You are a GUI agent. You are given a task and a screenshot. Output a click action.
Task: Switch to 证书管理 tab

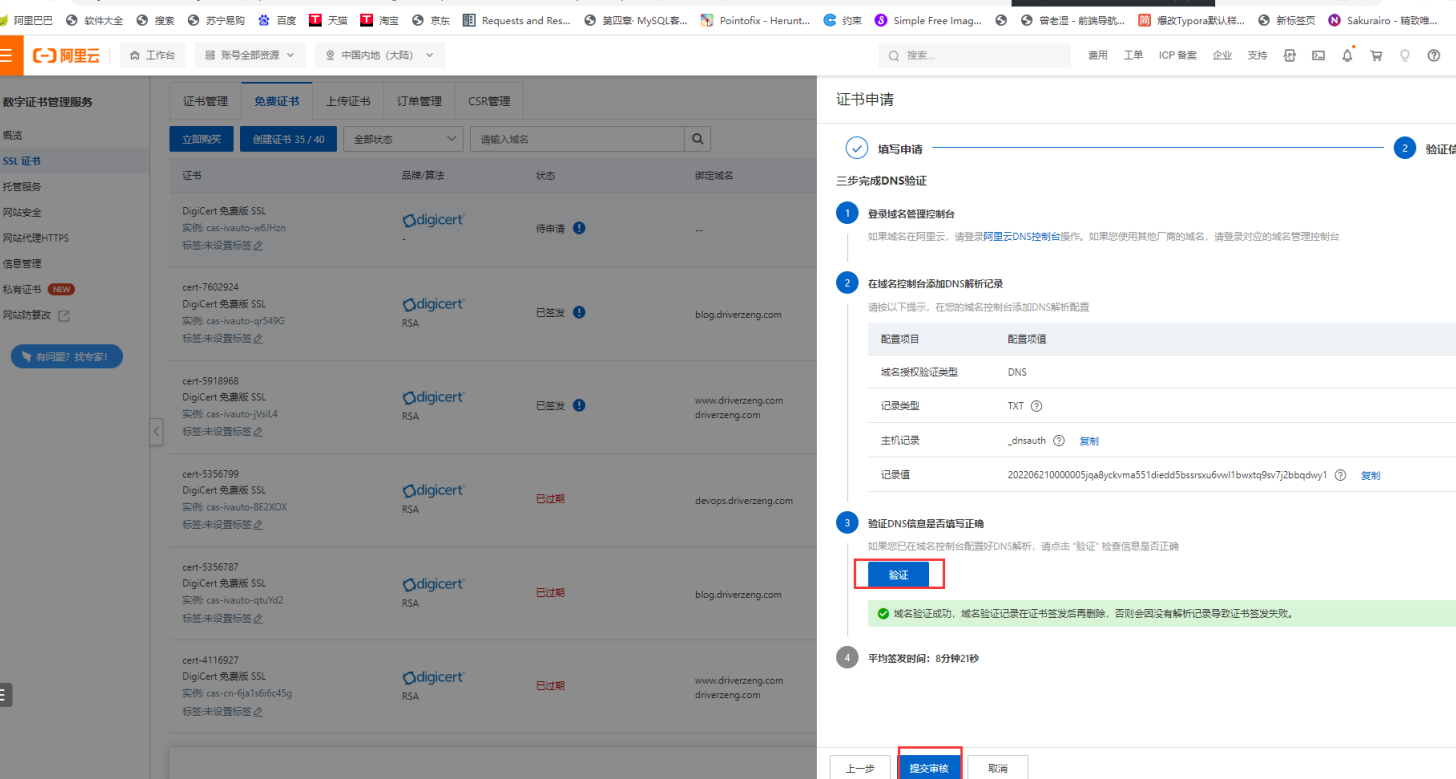click(205, 101)
